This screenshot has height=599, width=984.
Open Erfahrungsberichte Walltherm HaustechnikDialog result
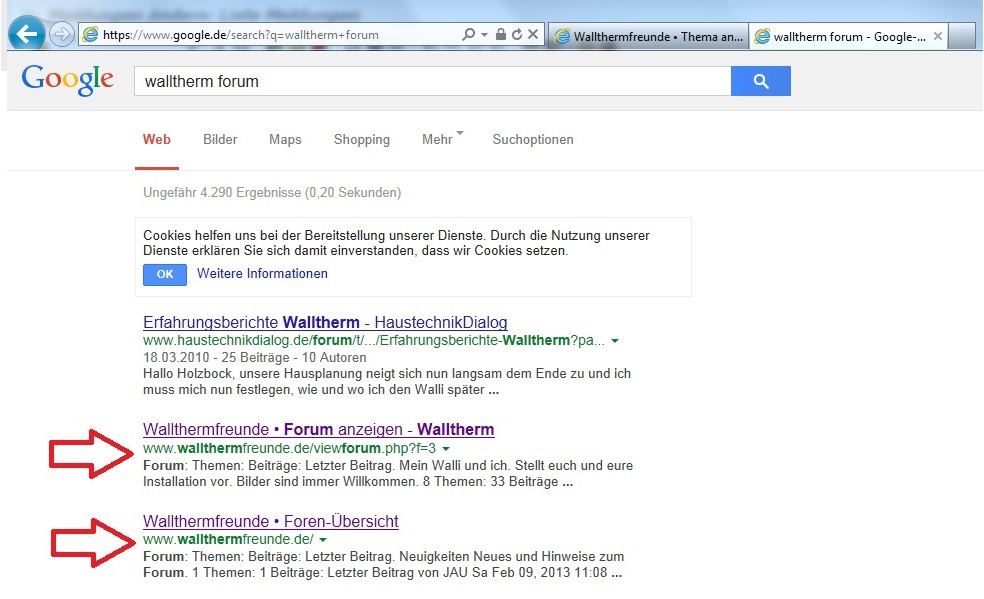(x=325, y=322)
